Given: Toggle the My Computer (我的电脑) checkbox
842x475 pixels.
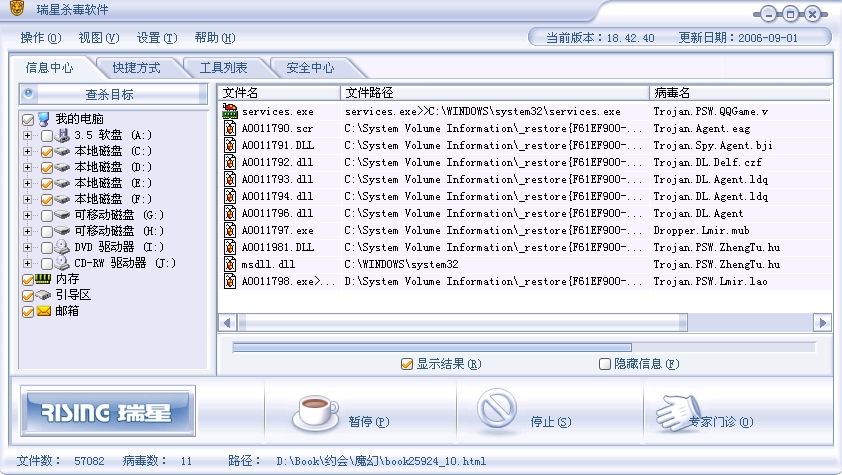Looking at the screenshot, I should pos(28,119).
